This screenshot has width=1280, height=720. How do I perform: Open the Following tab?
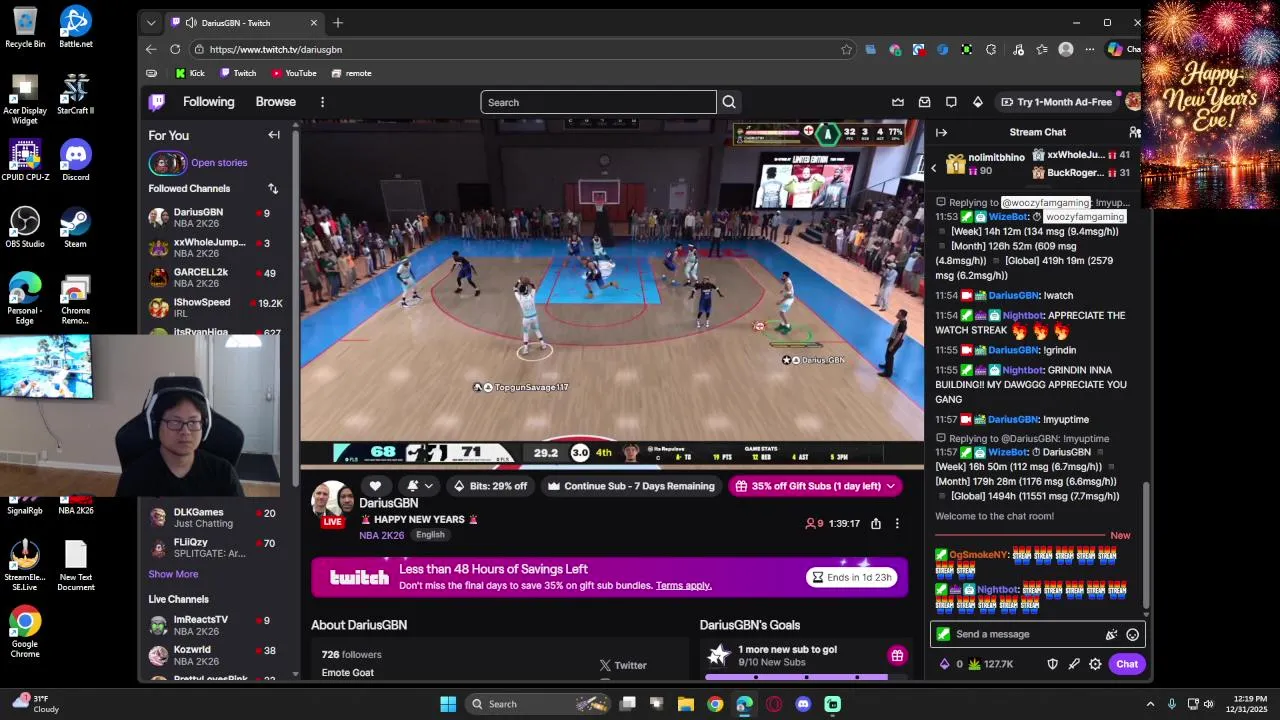(x=208, y=102)
